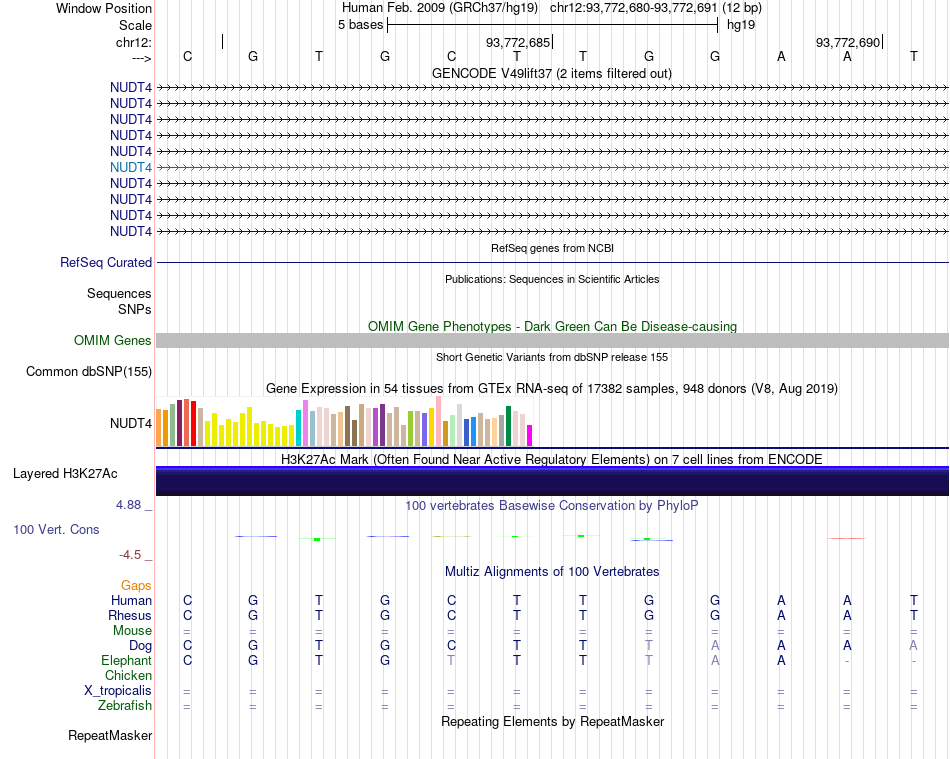Screen dimensions: 950x759
Task: Open '100 vertebrates Basewise Conservation by PhyloP' title
Action: point(552,505)
